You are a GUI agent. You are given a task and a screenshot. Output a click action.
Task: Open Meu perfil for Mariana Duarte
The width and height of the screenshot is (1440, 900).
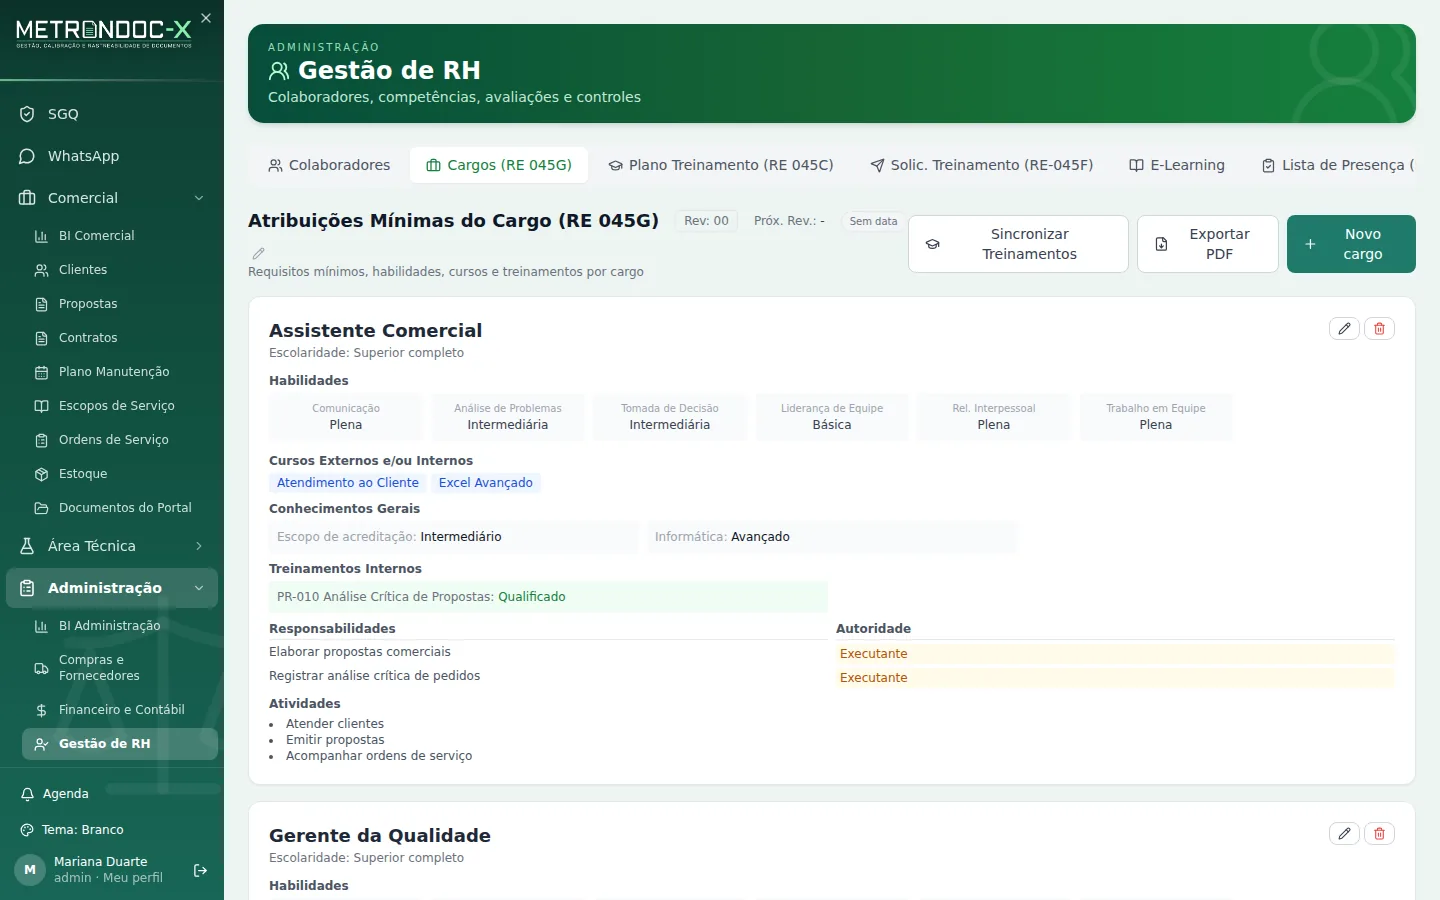point(133,878)
